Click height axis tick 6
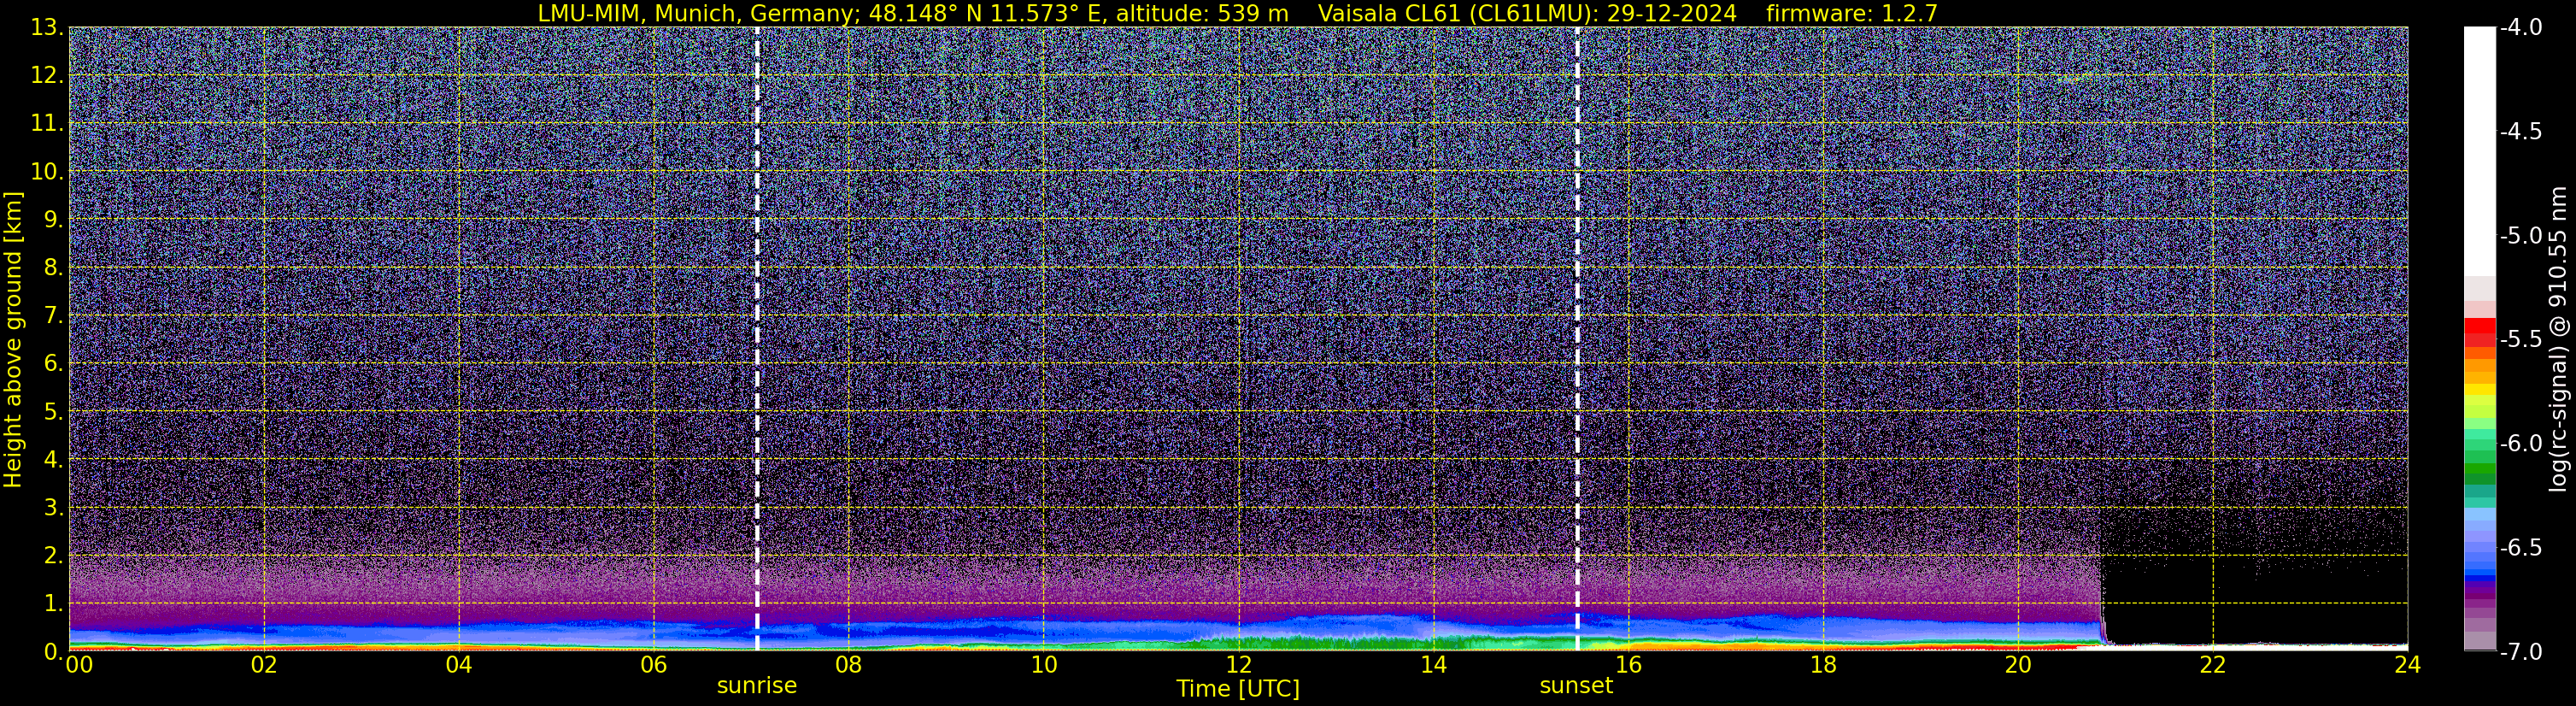Image resolution: width=2576 pixels, height=706 pixels. coord(54,364)
